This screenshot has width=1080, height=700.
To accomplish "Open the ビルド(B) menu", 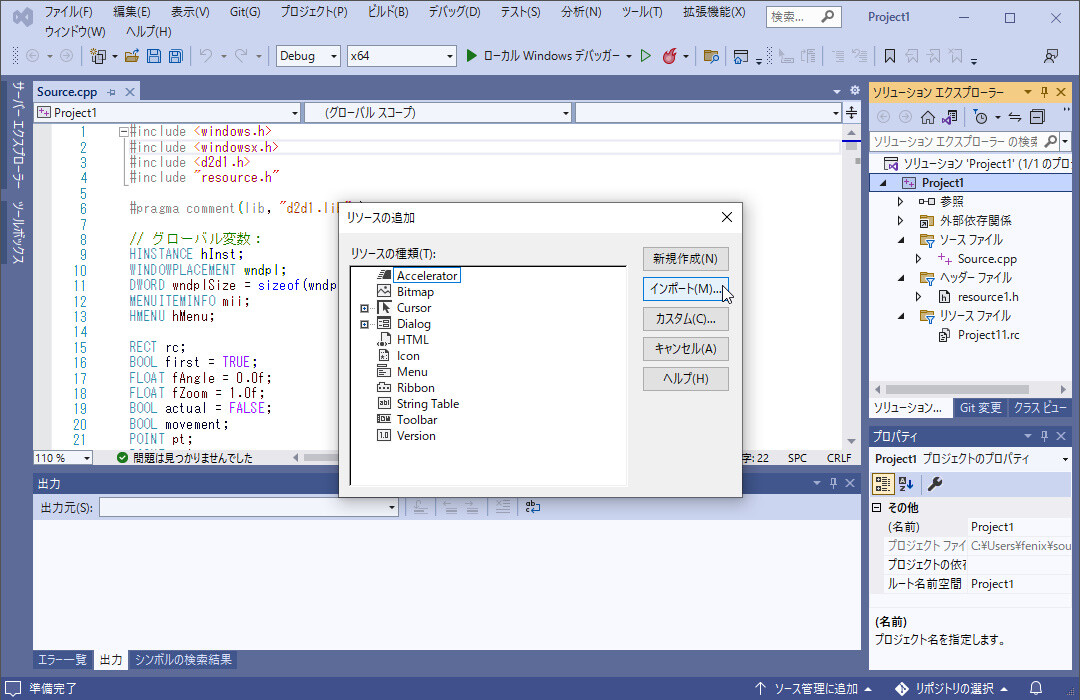I will [388, 12].
